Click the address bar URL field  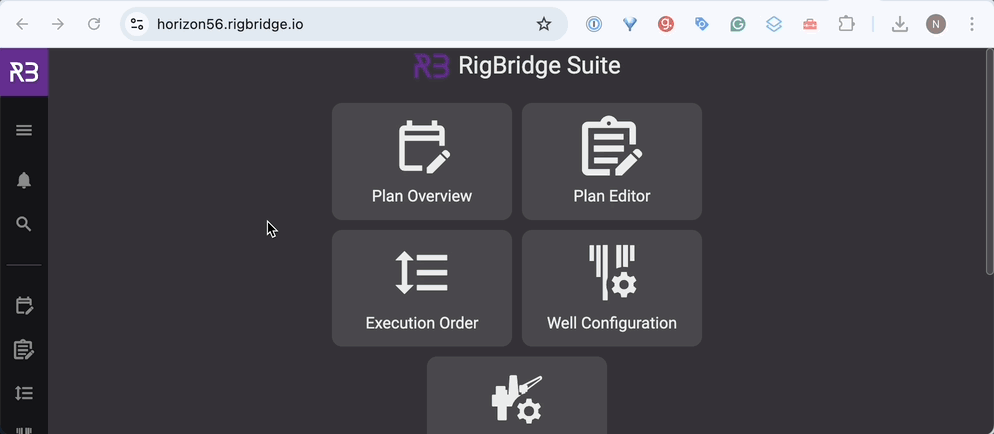pyautogui.click(x=330, y=24)
